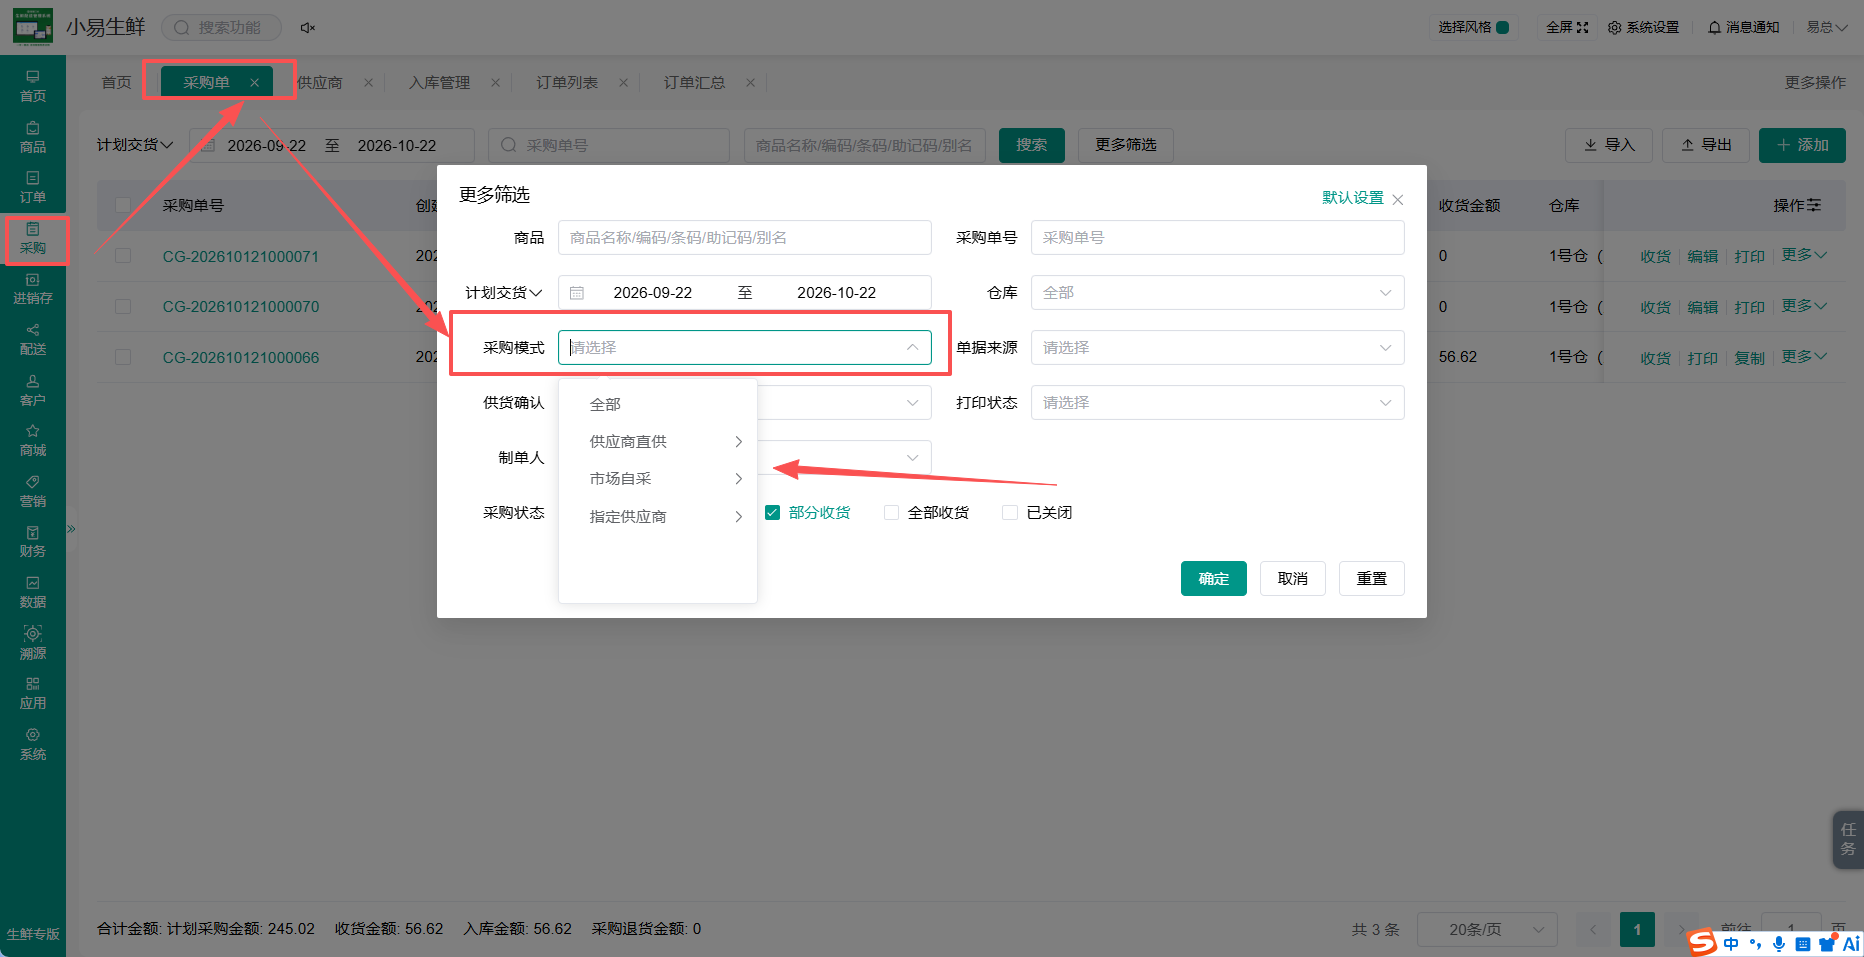Focus the 采购单号 field in dialog

(x=1217, y=238)
